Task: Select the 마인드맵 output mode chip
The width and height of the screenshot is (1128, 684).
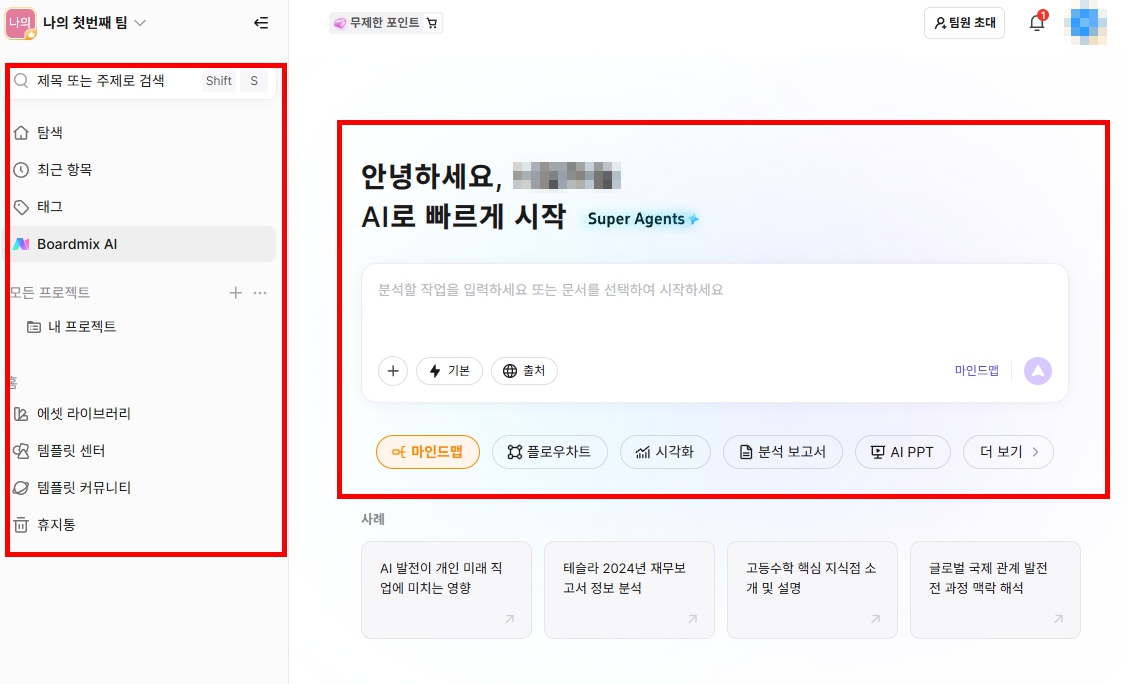Action: 428,451
